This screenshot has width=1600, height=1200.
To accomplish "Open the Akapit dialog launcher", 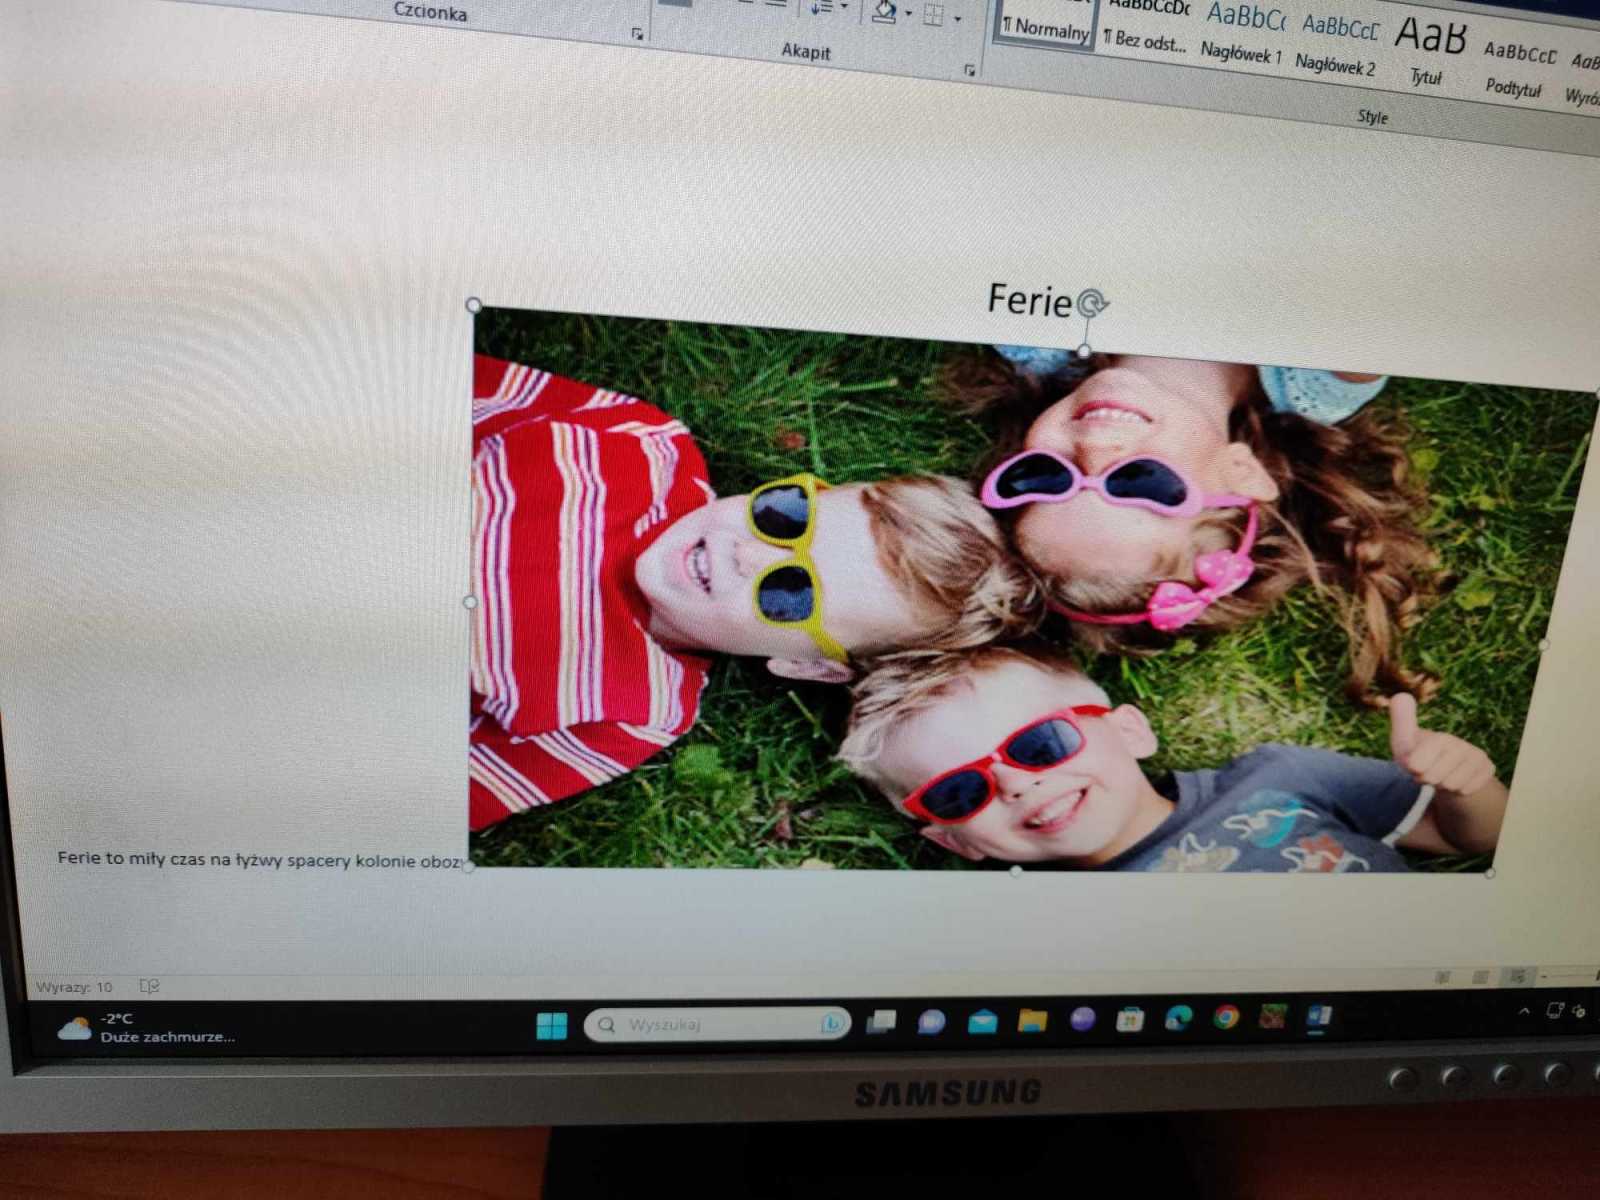I will pyautogui.click(x=969, y=70).
